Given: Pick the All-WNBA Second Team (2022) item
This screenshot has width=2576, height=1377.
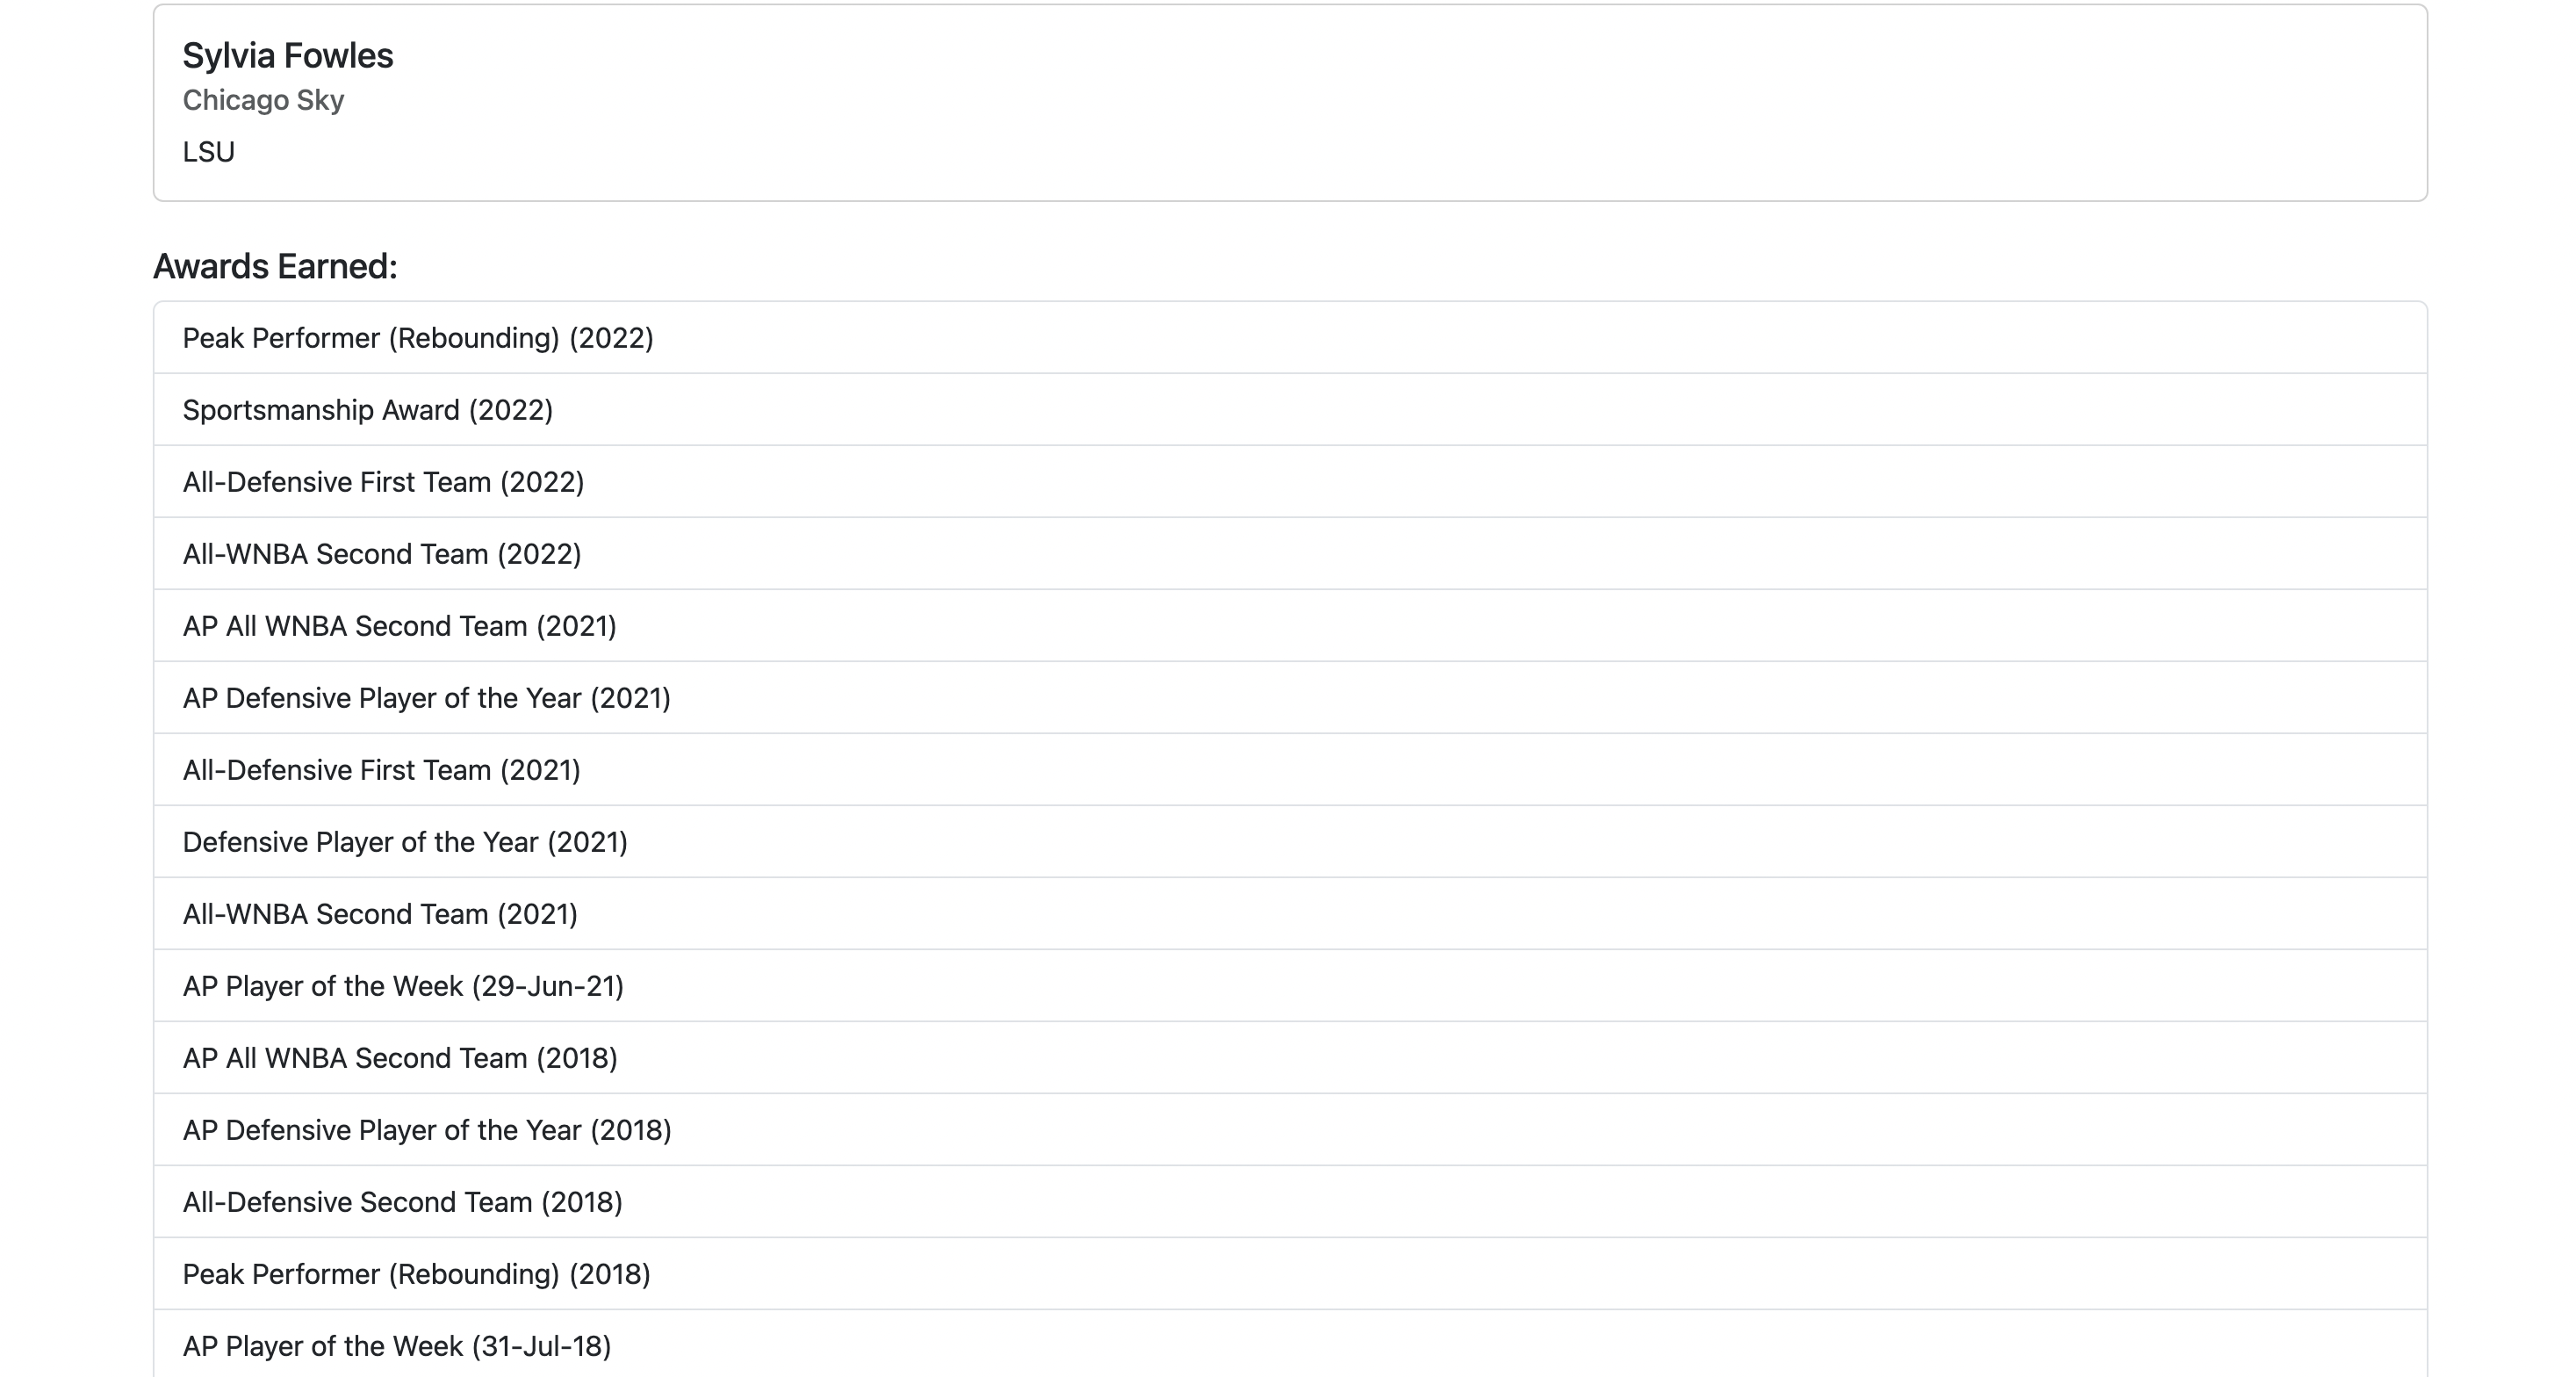Looking at the screenshot, I should pos(382,554).
